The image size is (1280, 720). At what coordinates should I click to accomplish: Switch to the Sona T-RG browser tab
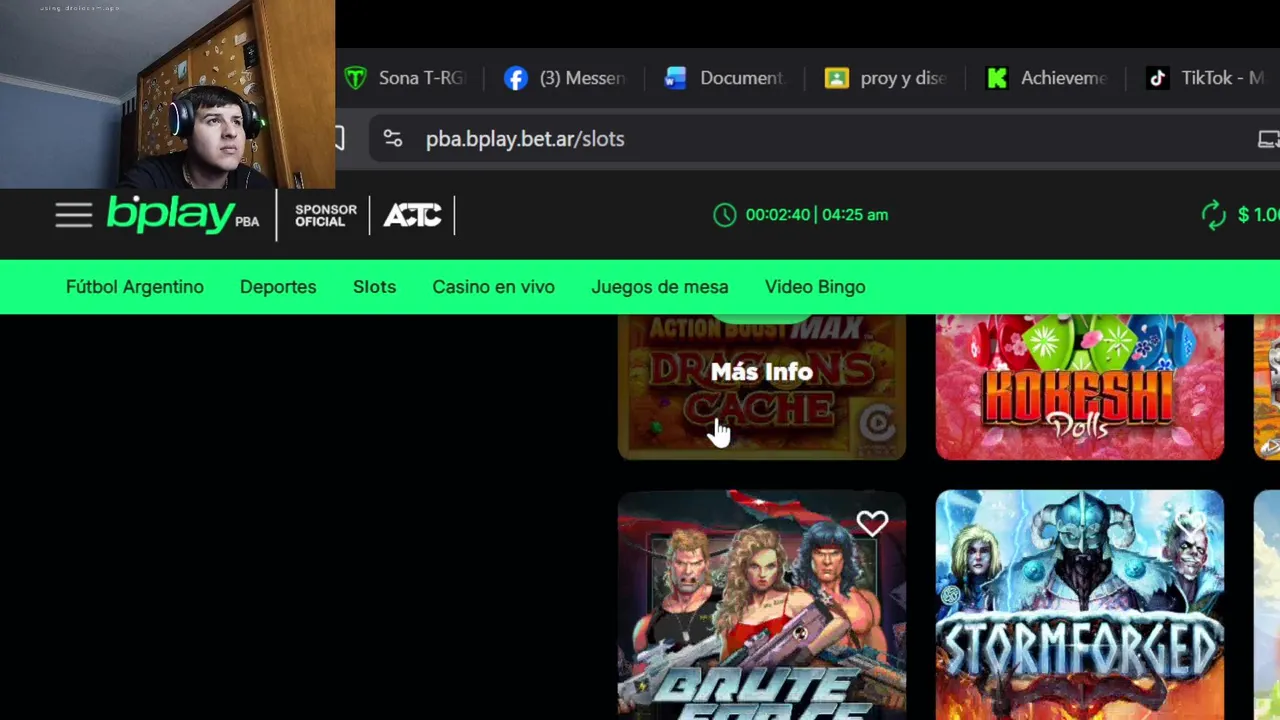point(404,78)
